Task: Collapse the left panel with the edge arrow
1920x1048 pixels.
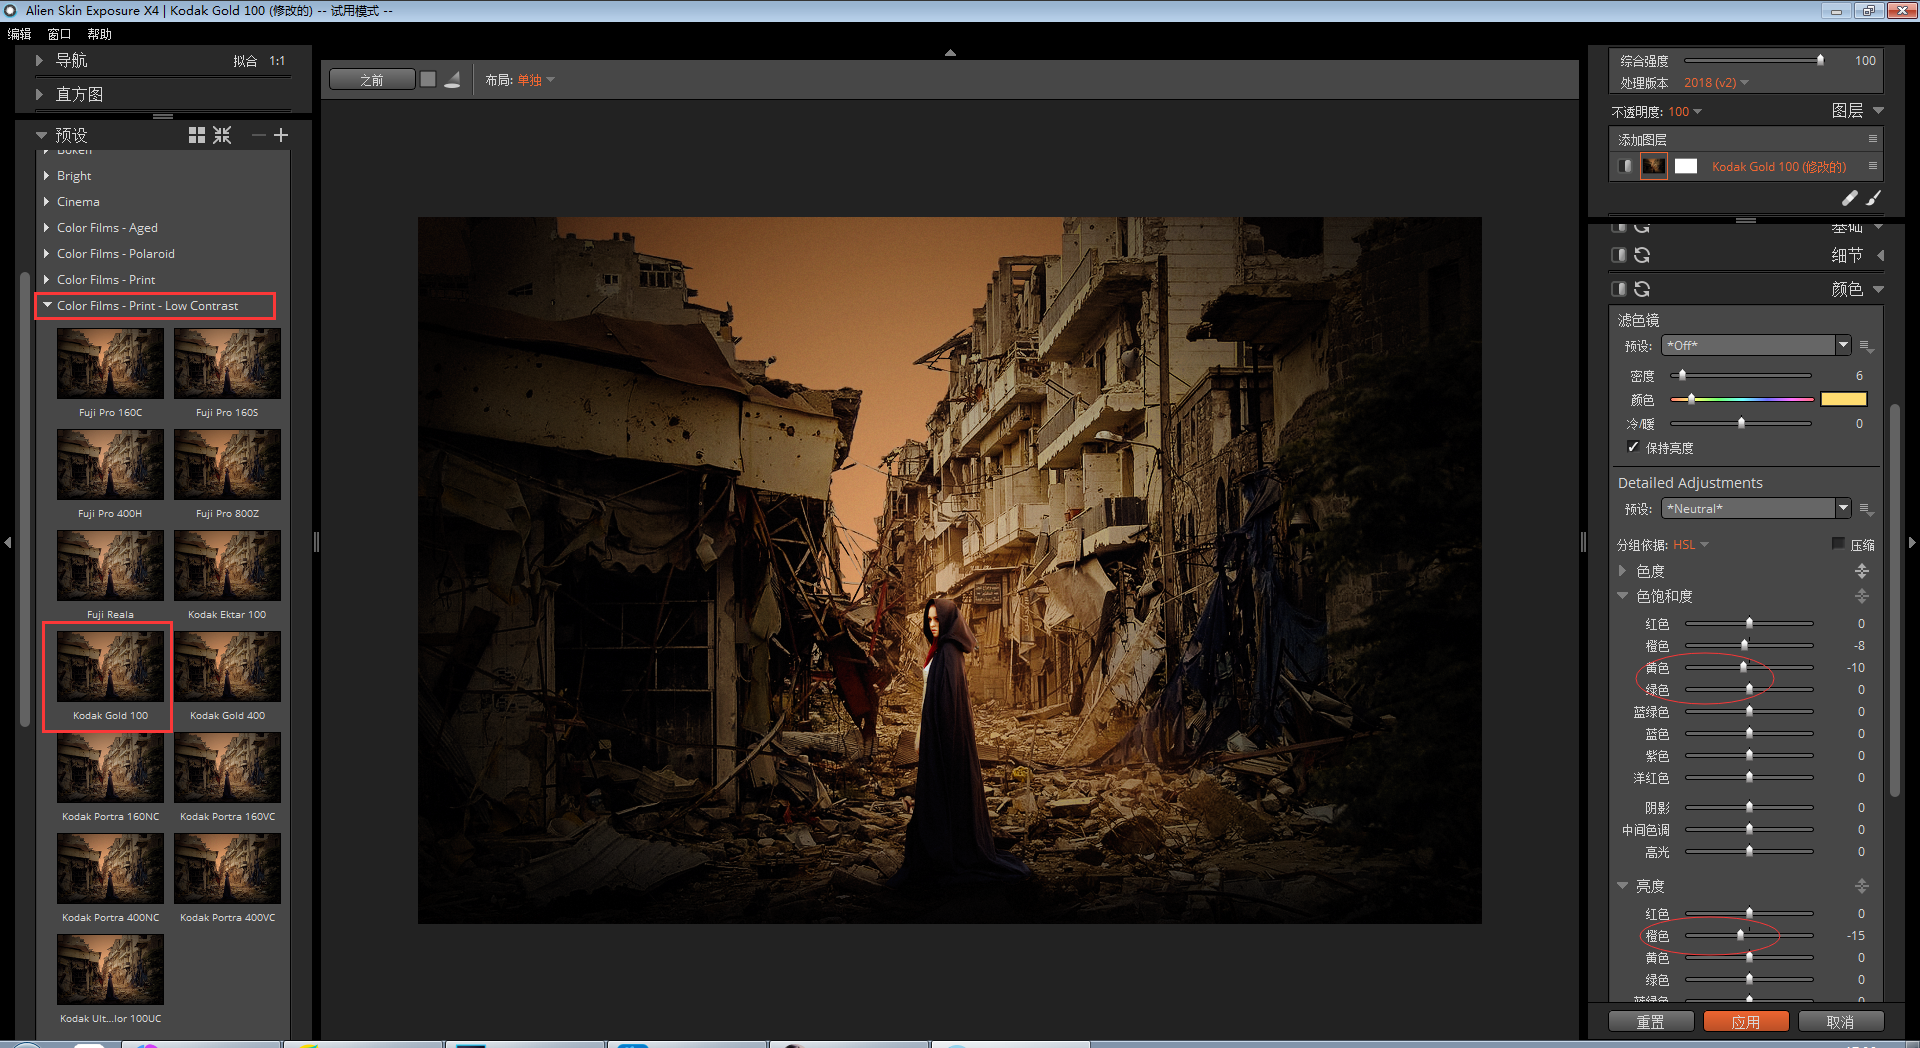Action: tap(8, 543)
